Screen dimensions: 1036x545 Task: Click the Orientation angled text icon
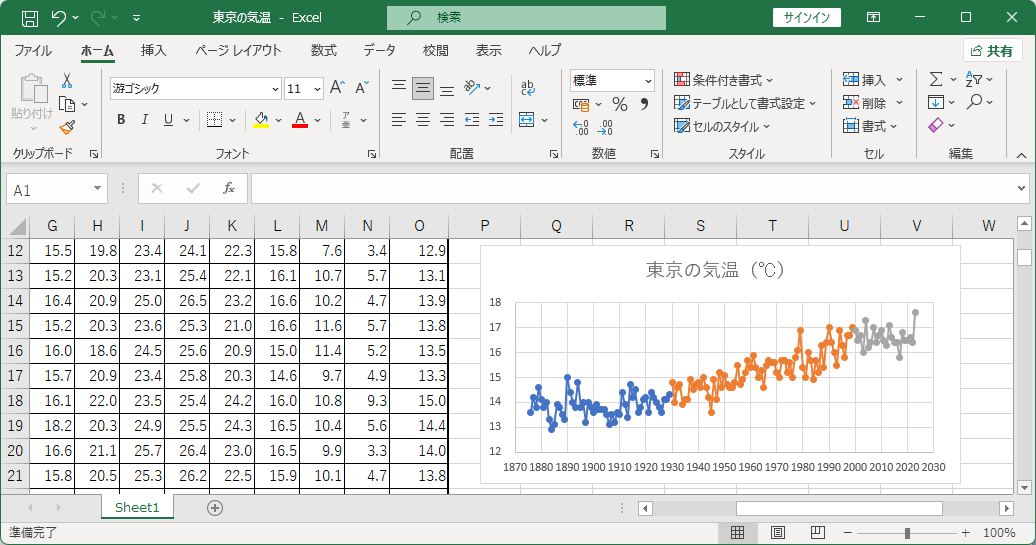point(472,87)
